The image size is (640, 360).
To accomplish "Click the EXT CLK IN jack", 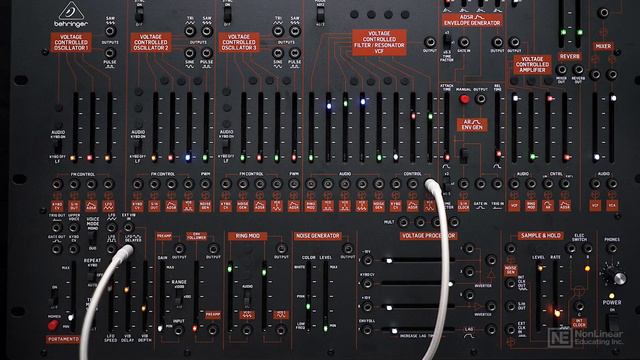I will pyautogui.click(x=510, y=329).
